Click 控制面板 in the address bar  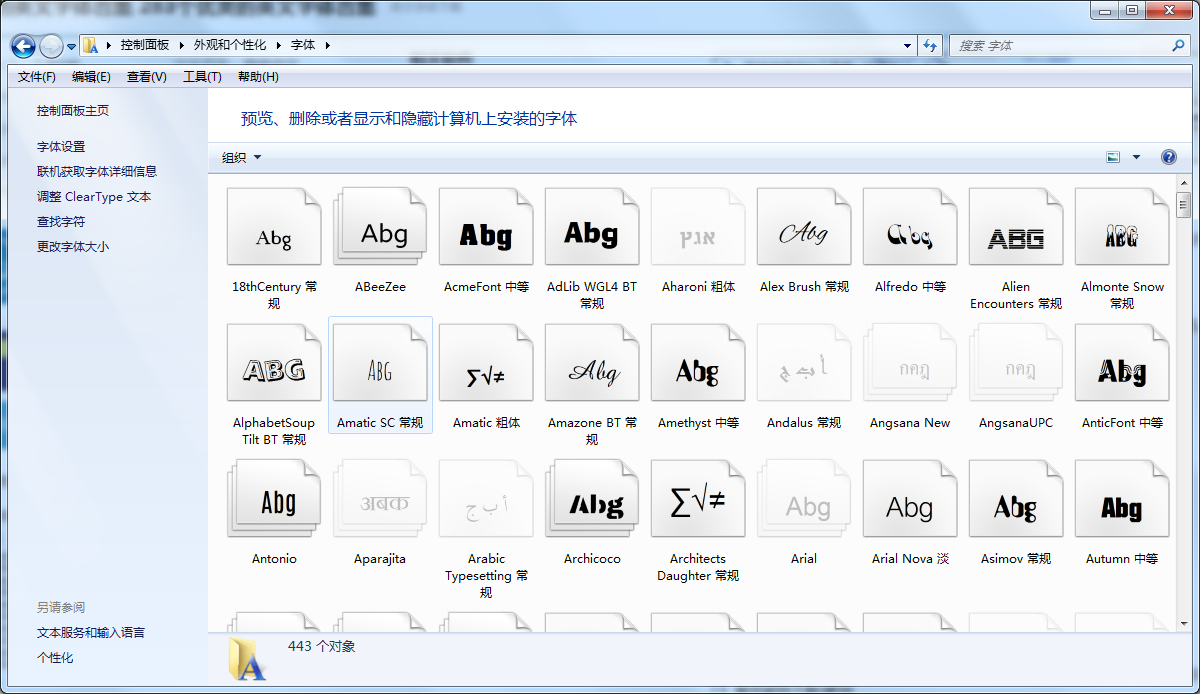click(145, 46)
